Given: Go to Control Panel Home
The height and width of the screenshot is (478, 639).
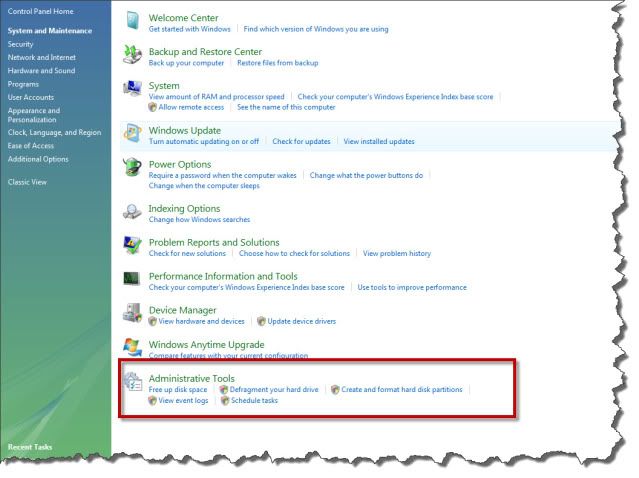Looking at the screenshot, I should pyautogui.click(x=41, y=11).
